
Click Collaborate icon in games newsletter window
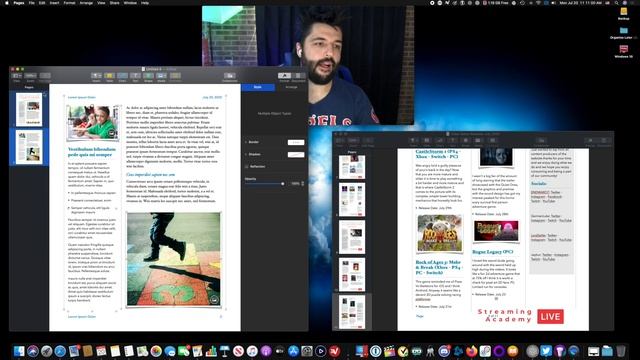tap(541, 140)
